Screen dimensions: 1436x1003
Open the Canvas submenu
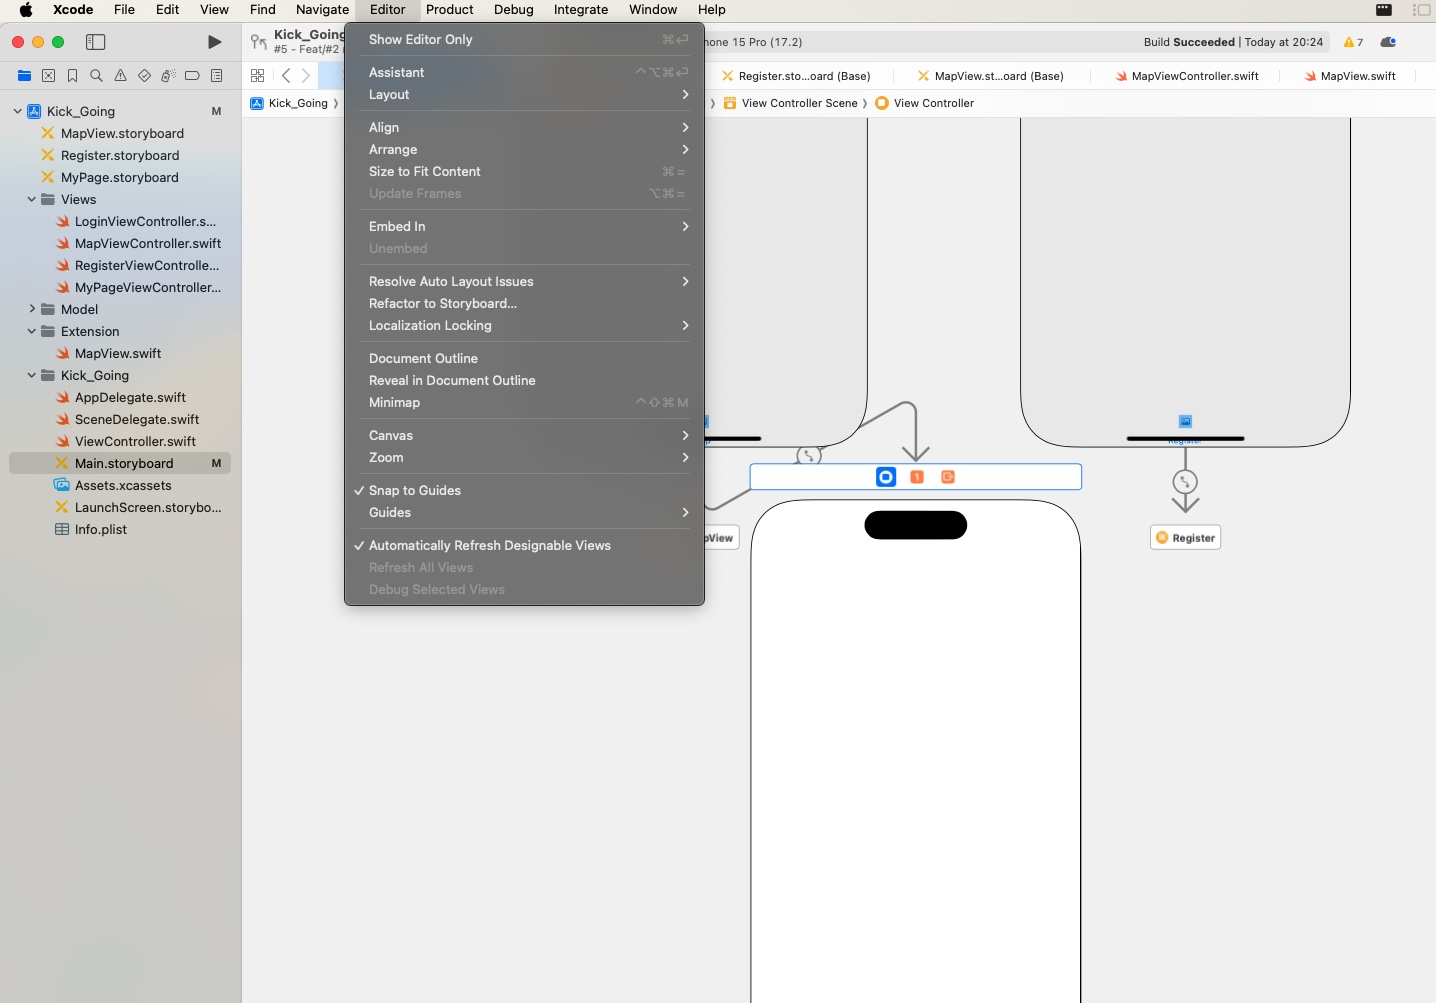pos(524,436)
